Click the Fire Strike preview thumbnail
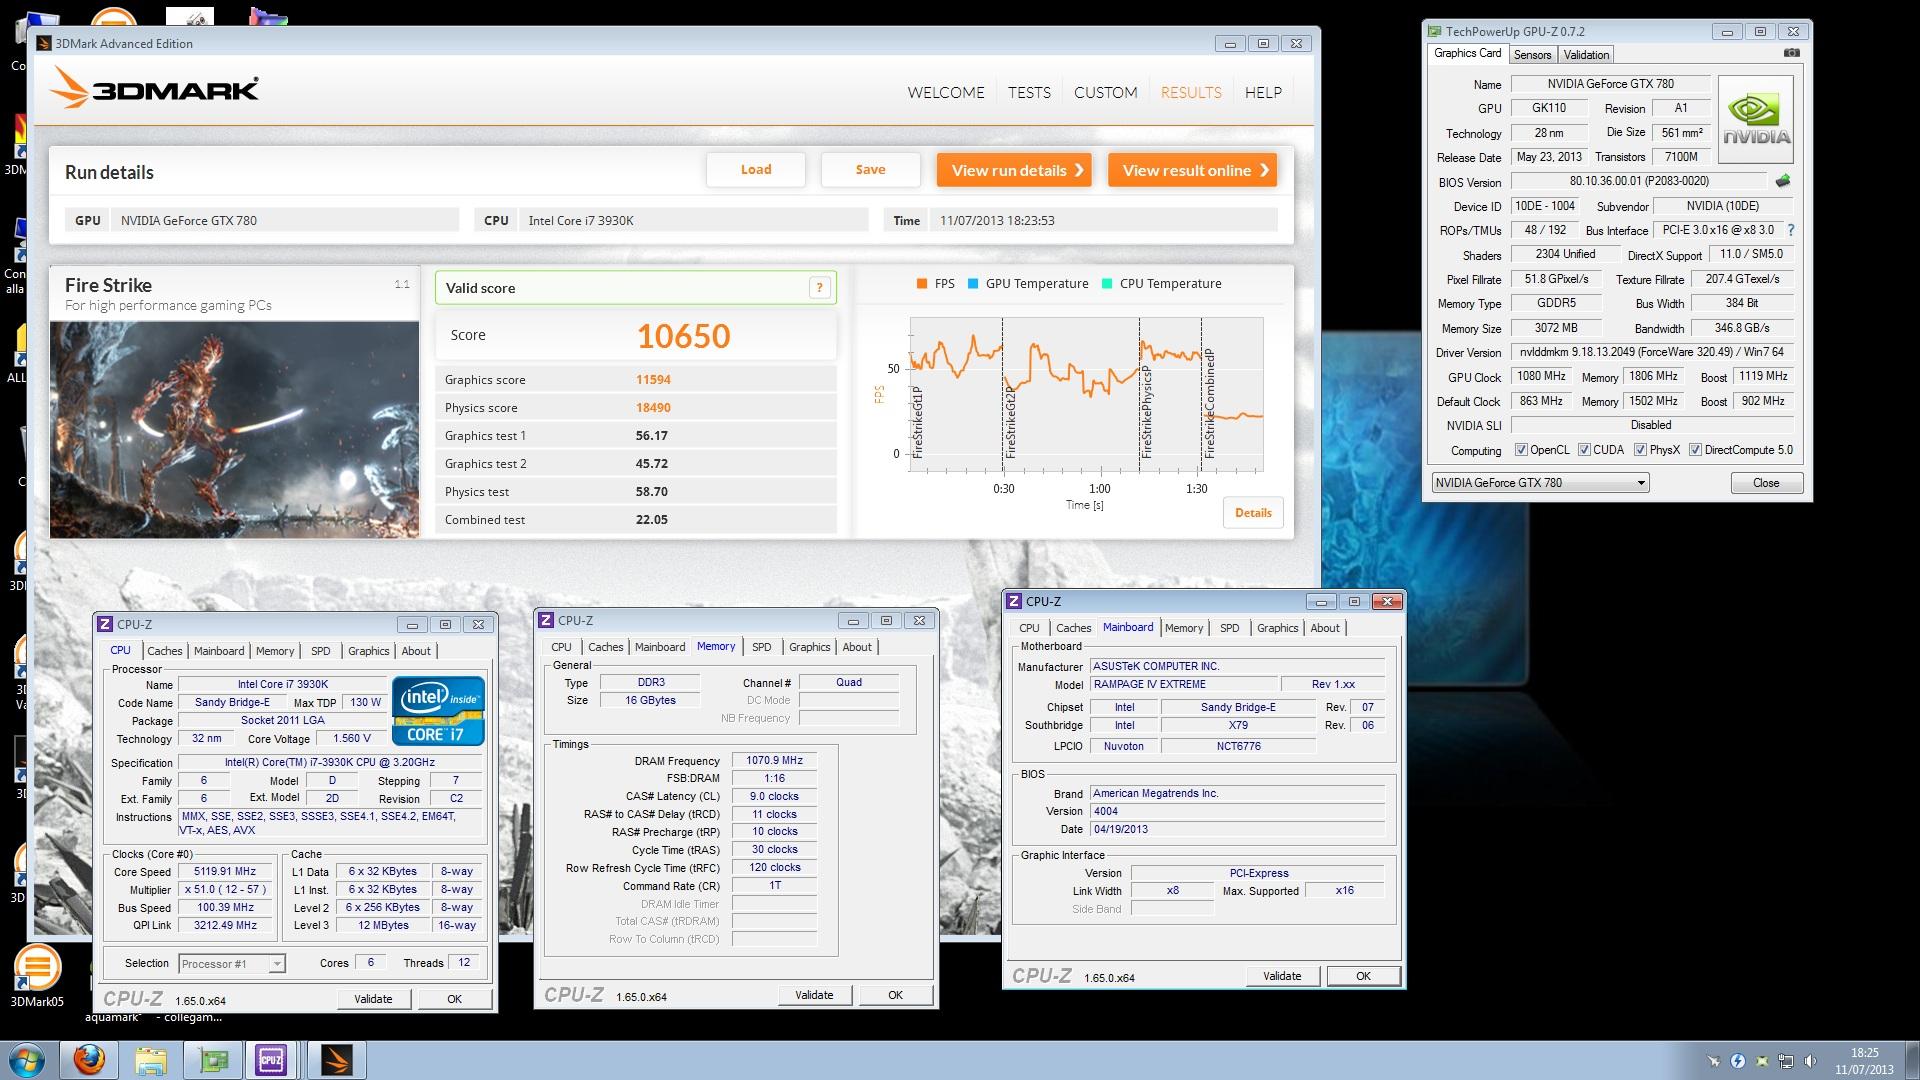1920x1080 pixels. pyautogui.click(x=235, y=430)
